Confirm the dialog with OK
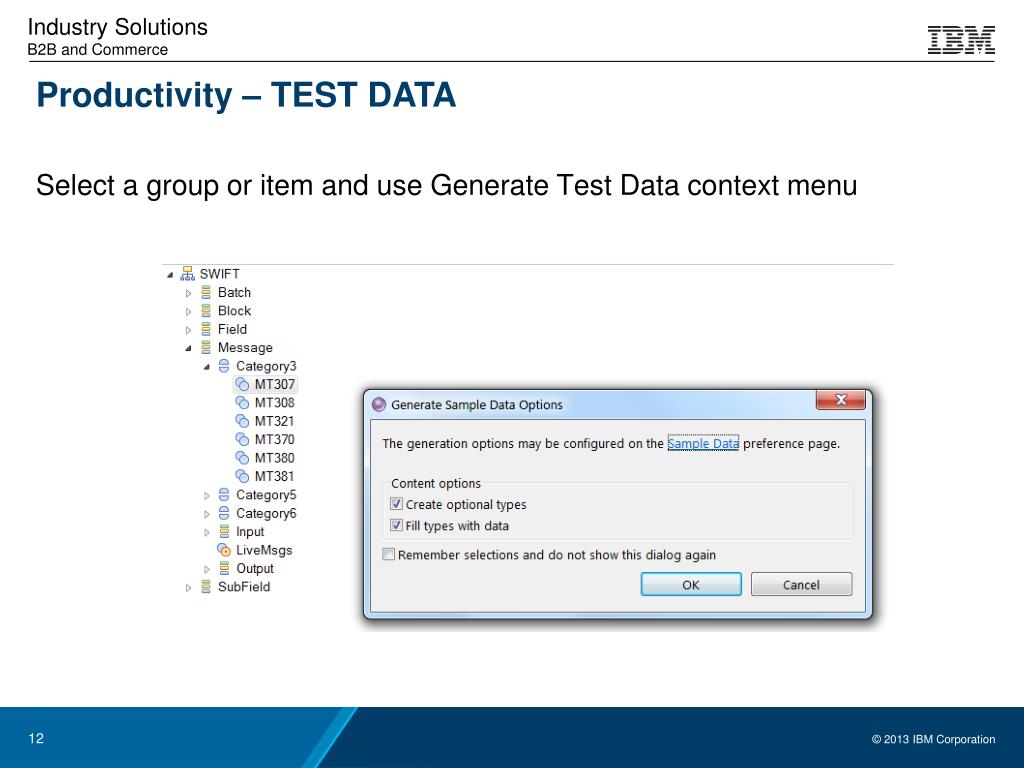1024x768 pixels. click(x=691, y=584)
